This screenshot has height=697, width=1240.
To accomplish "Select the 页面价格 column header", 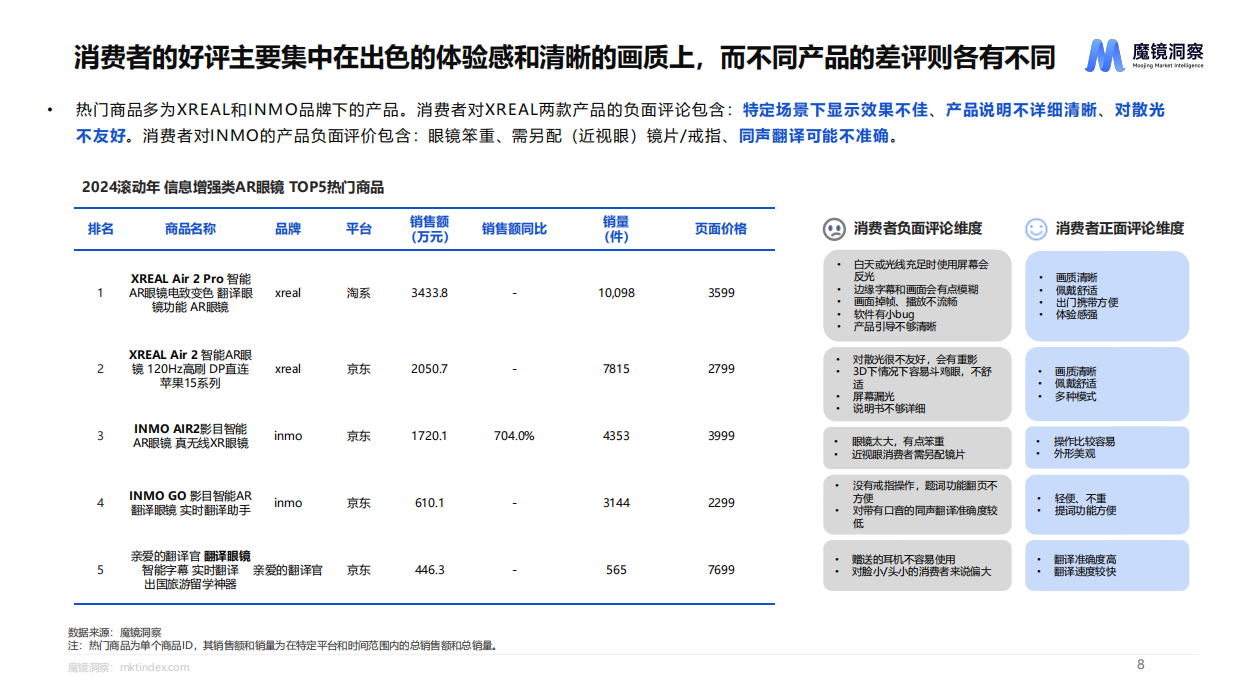I will pyautogui.click(x=721, y=229).
